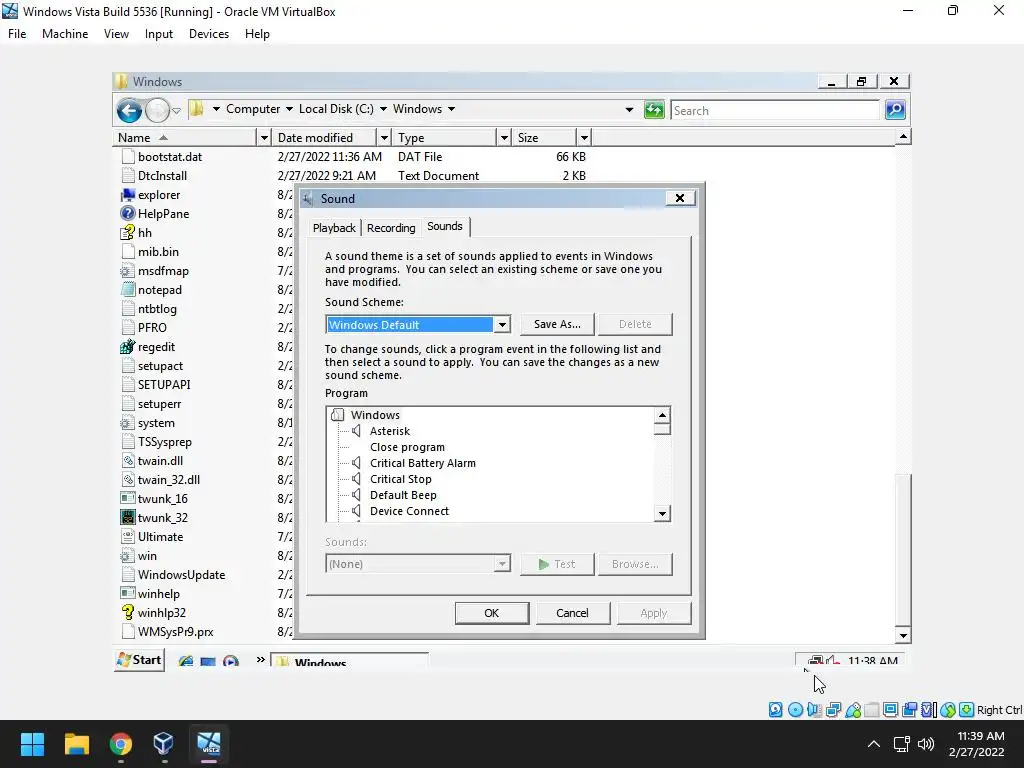
Task: Expand the quick launch overflow chevron
Action: pos(261,660)
